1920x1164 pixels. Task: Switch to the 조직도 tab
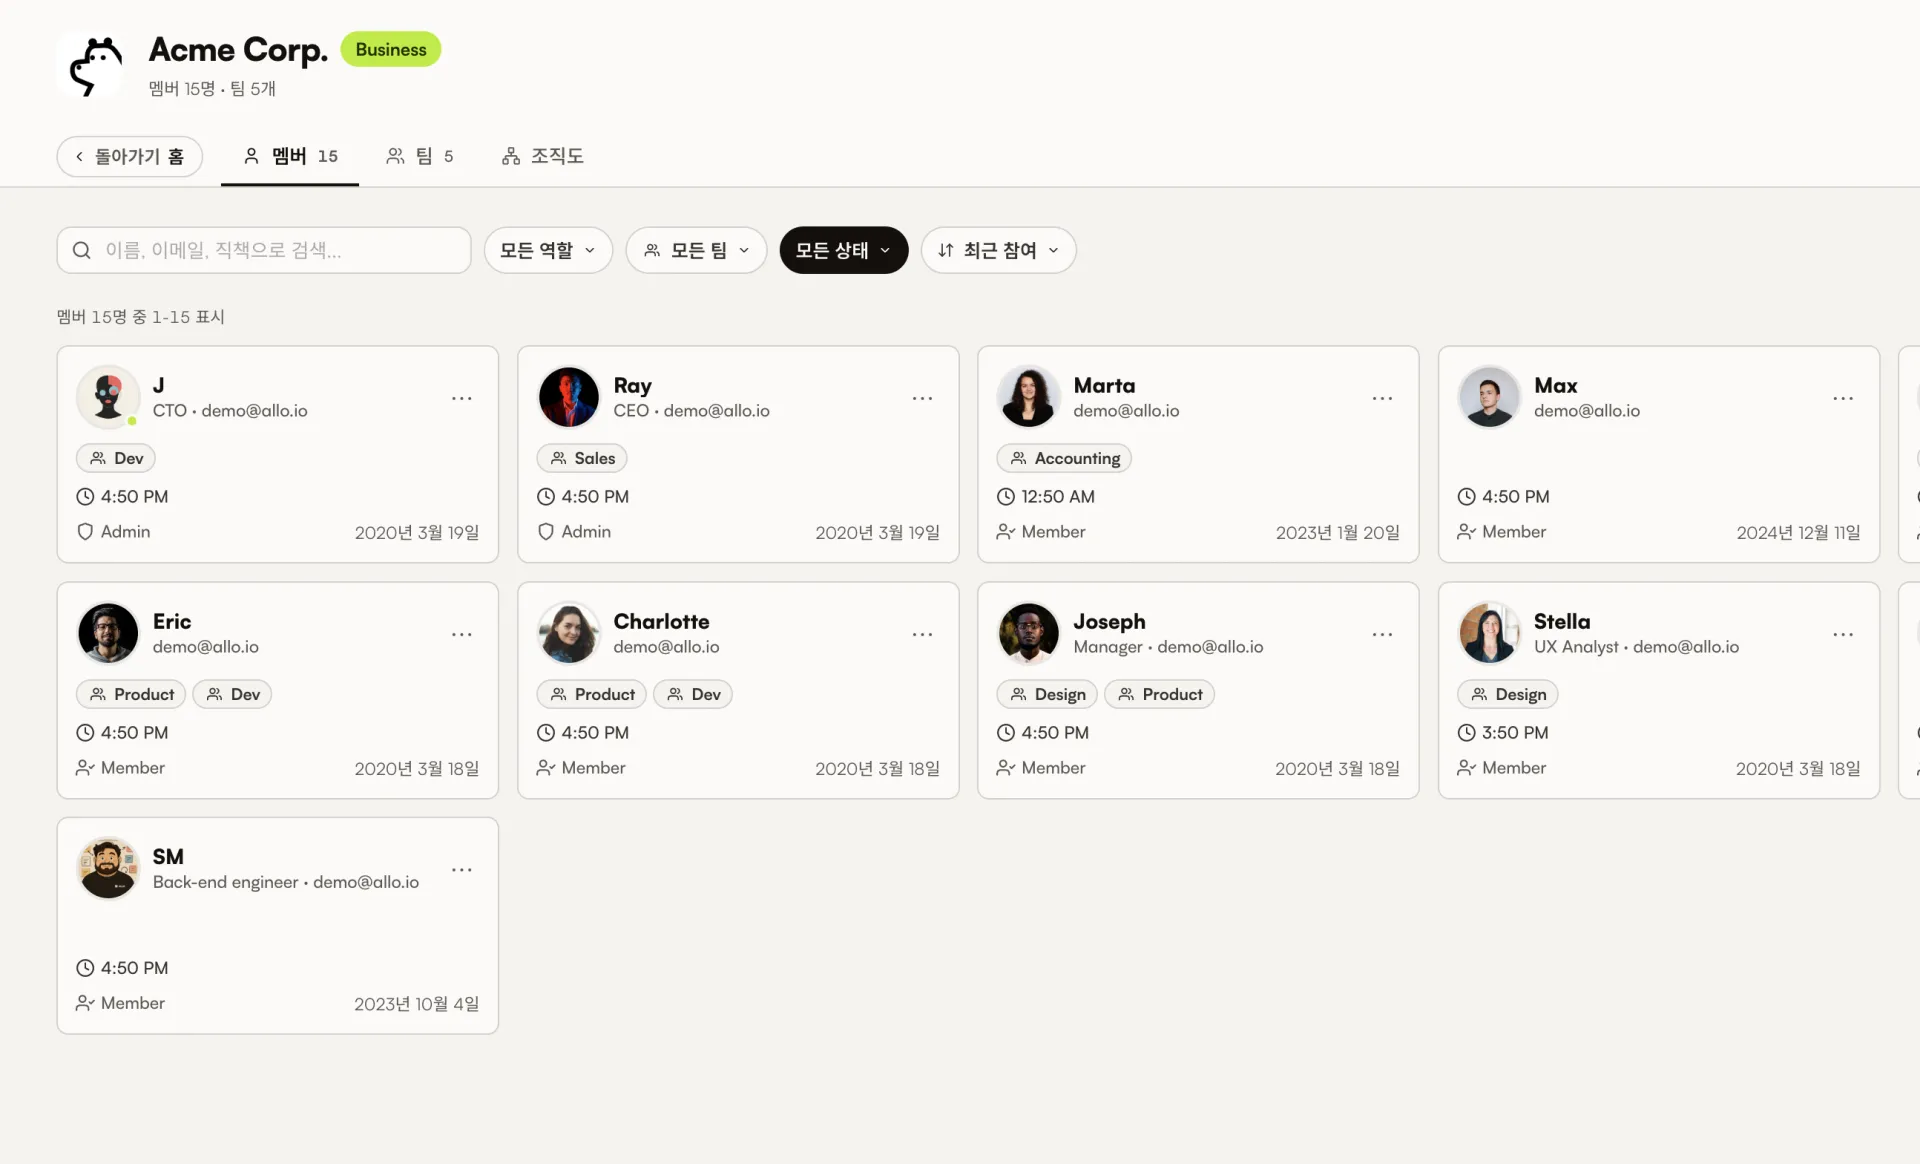[x=543, y=156]
